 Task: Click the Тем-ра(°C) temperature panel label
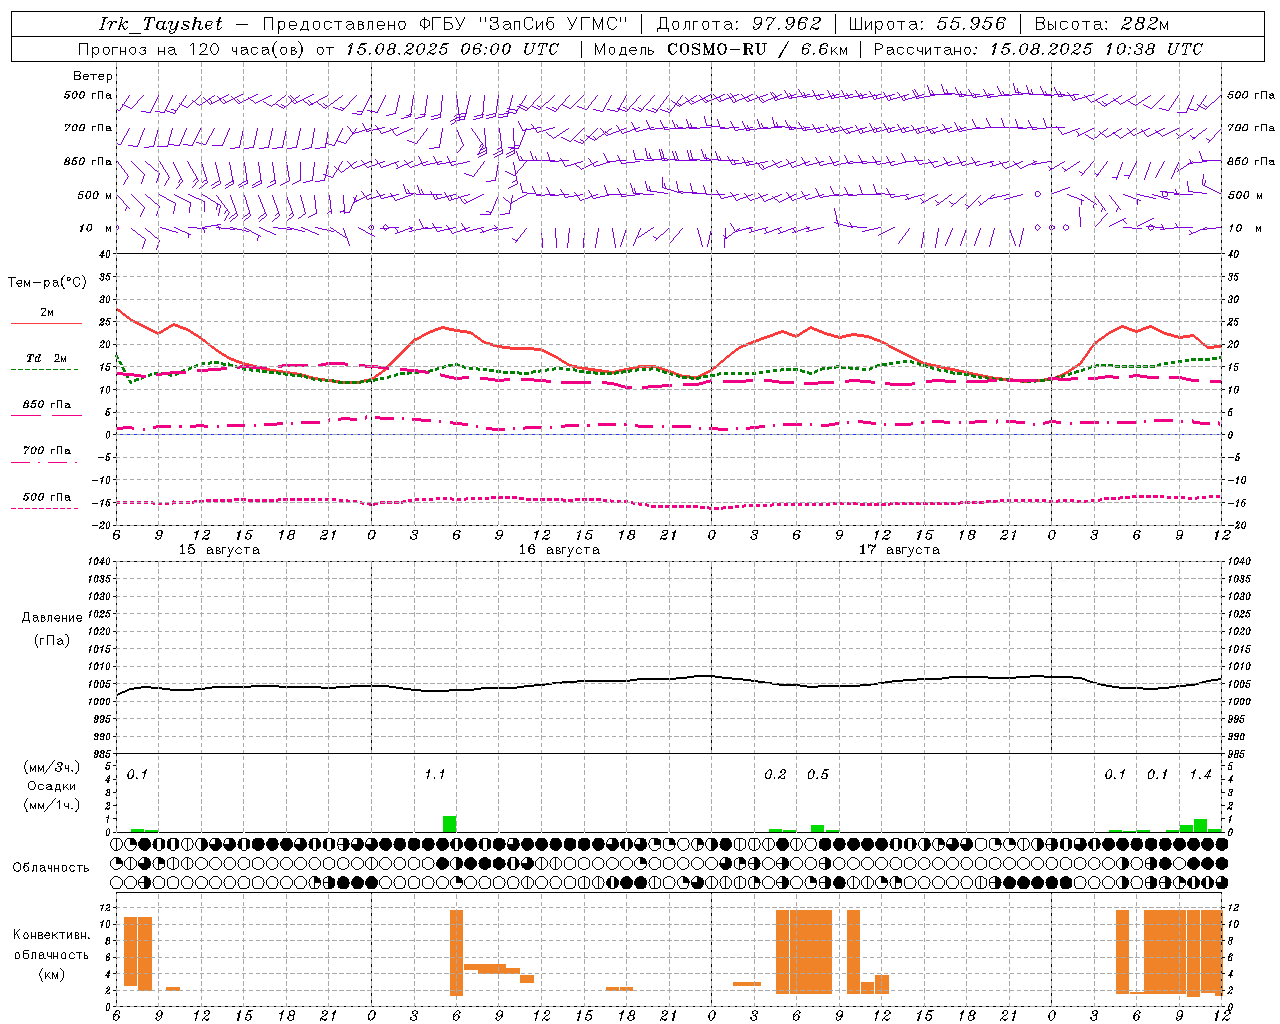pyautogui.click(x=48, y=283)
